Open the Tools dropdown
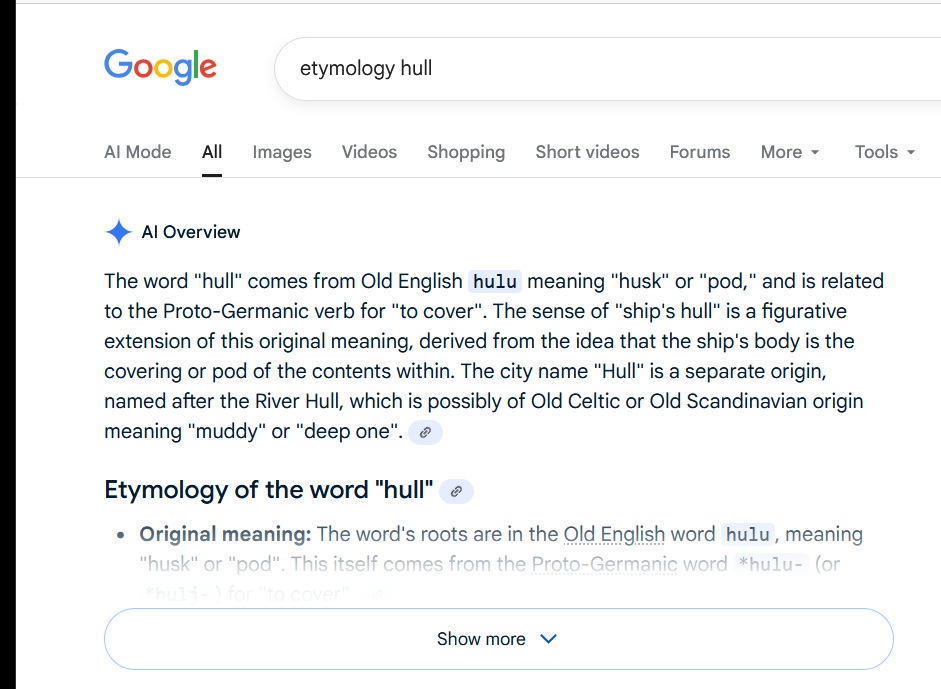The width and height of the screenshot is (941, 689). (x=884, y=152)
